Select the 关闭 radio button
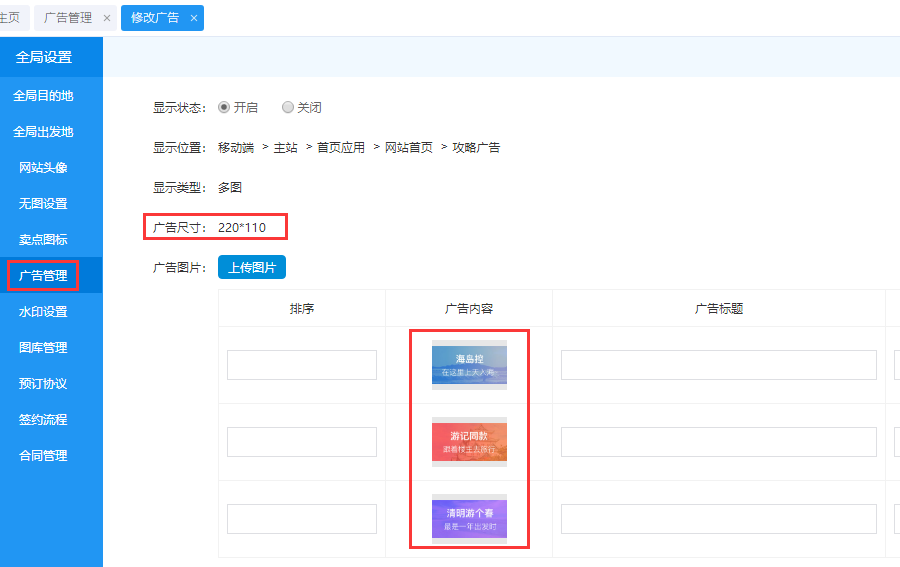This screenshot has height=567, width=900. (288, 107)
